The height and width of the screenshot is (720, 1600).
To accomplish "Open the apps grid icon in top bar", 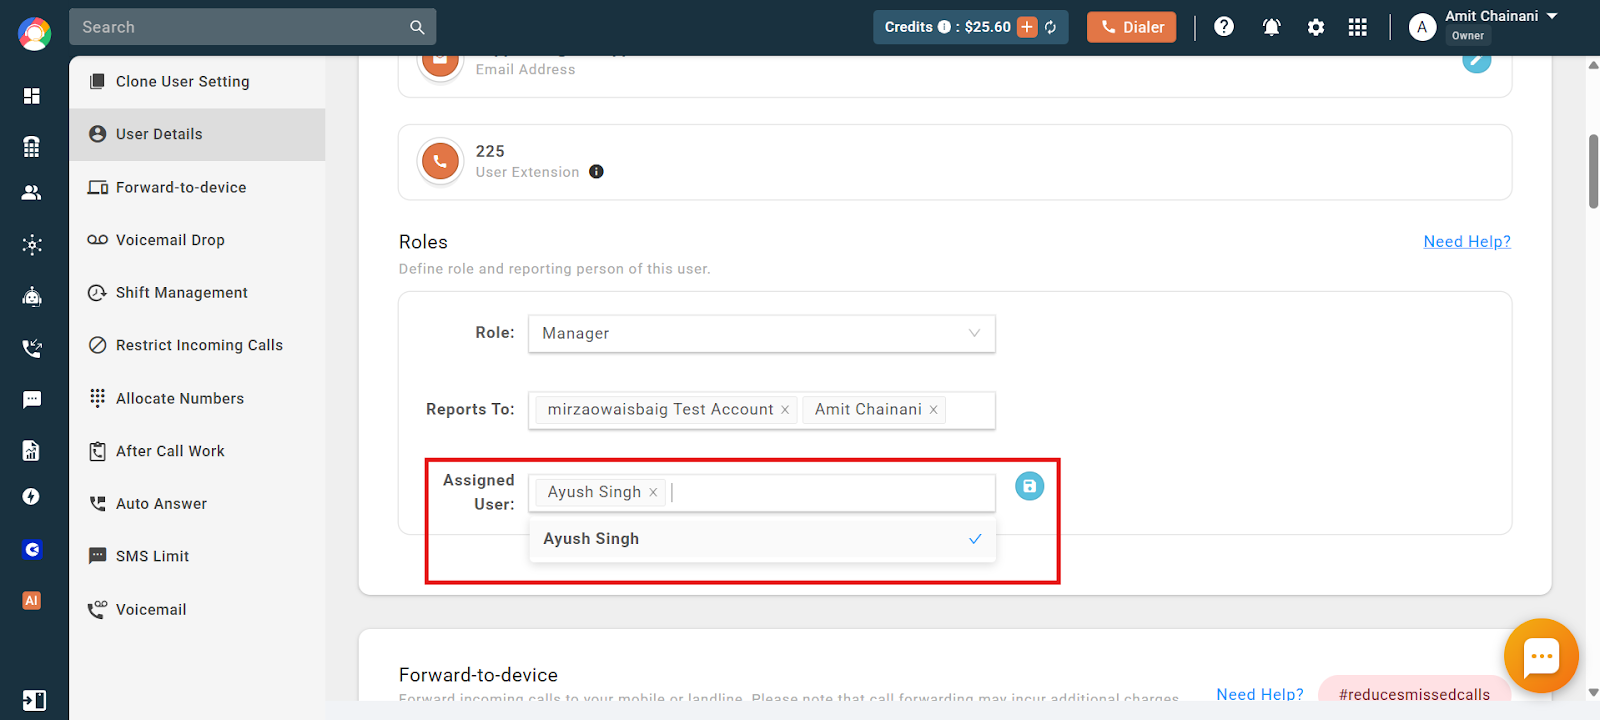I will click(x=1357, y=27).
